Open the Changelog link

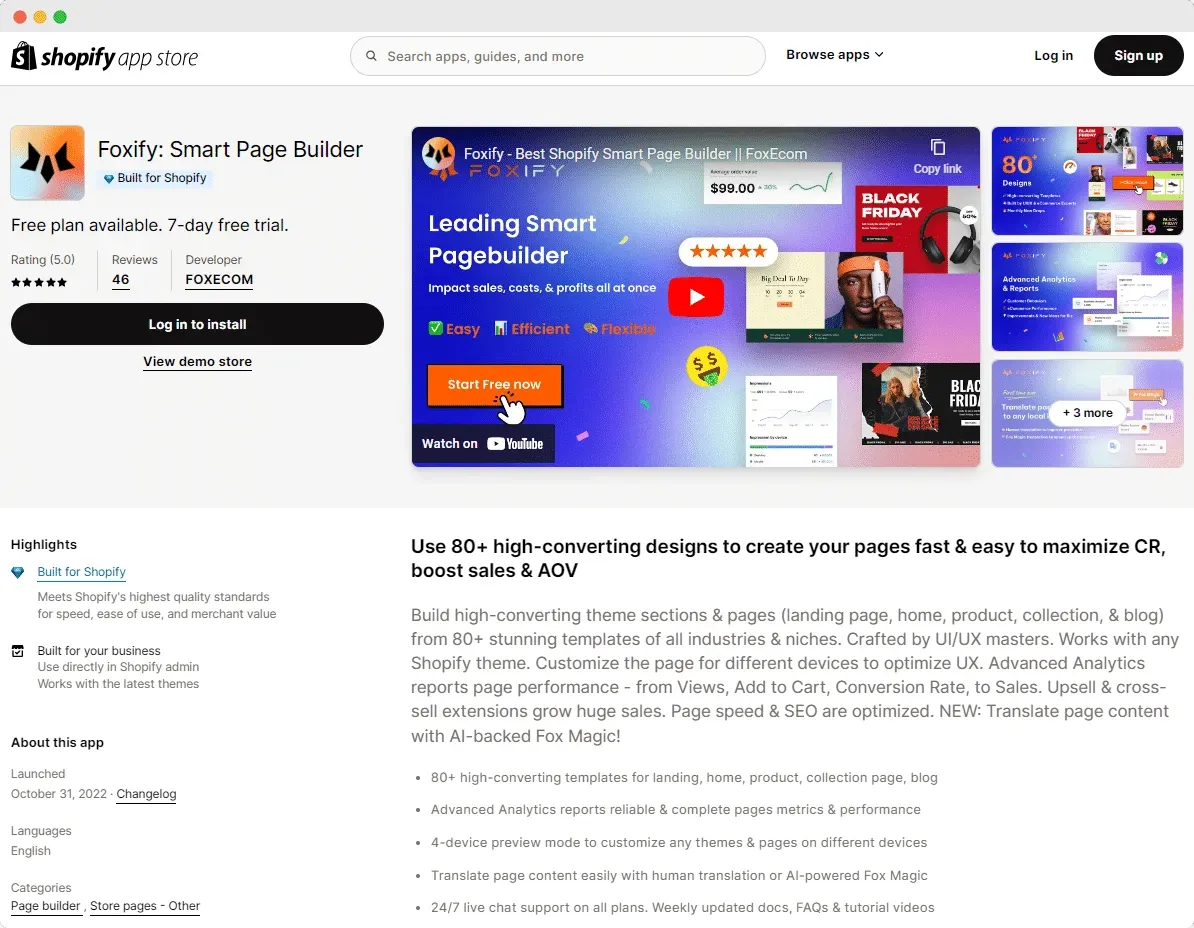[146, 794]
